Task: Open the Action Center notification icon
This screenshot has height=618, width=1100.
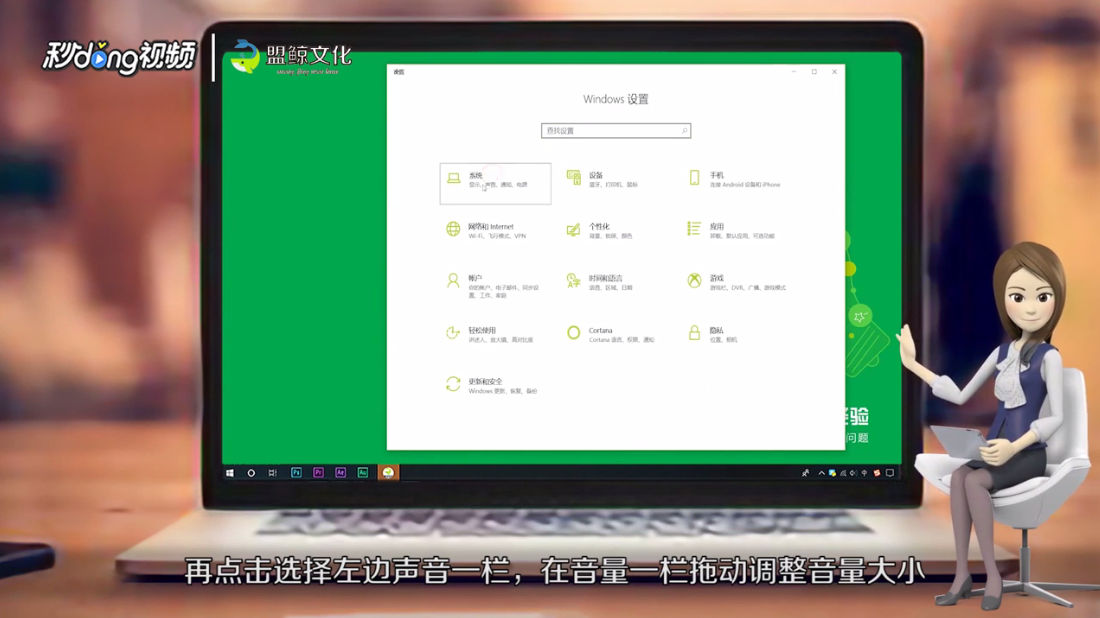Action: tap(890, 473)
